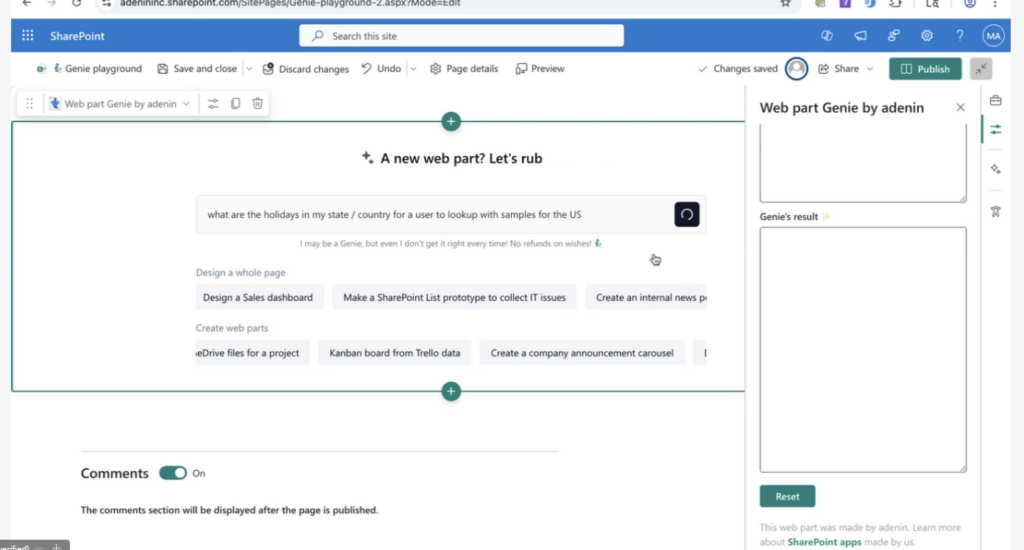Open the MA account avatar
Viewport: 1024px width, 550px height.
point(993,36)
